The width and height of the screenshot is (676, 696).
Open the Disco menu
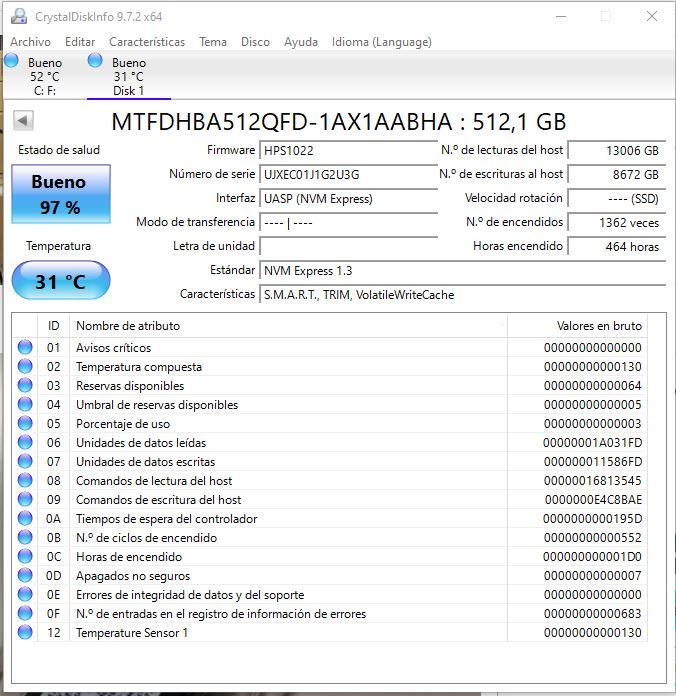pos(255,42)
